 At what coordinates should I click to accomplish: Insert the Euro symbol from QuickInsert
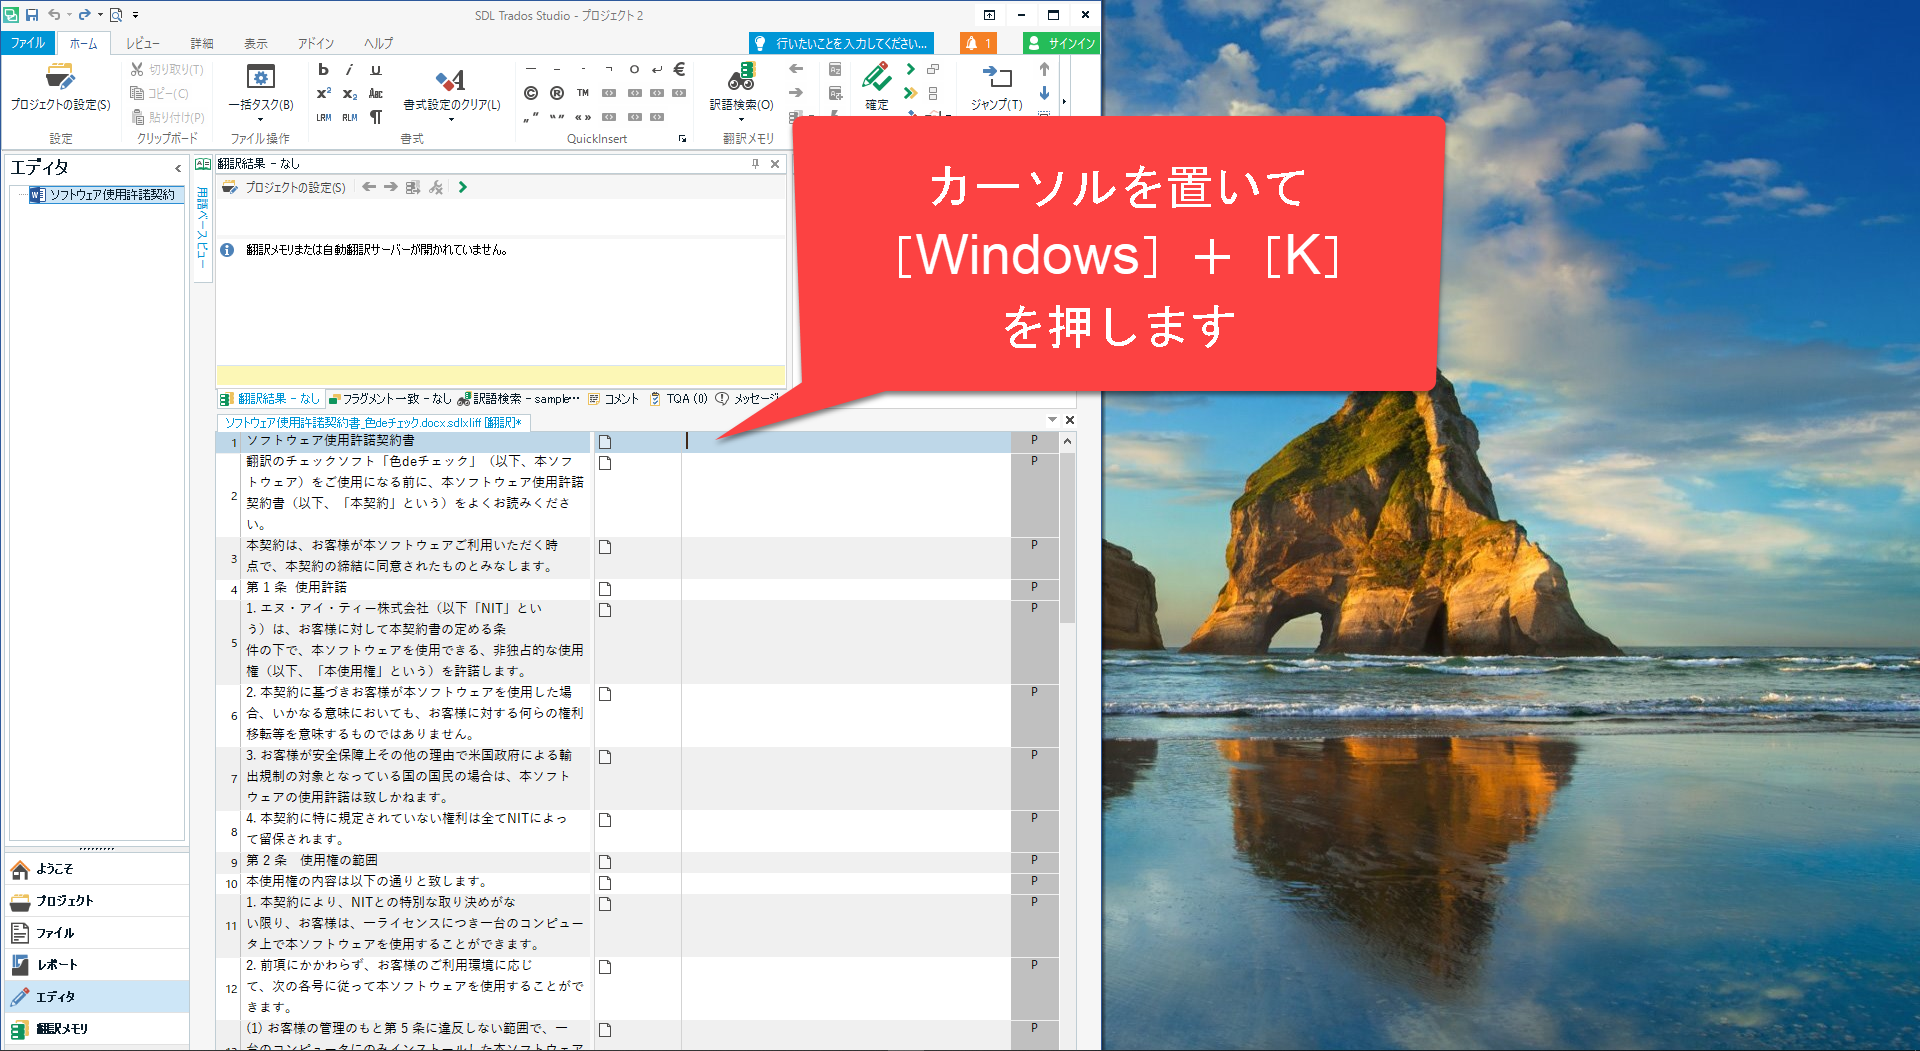[x=679, y=69]
